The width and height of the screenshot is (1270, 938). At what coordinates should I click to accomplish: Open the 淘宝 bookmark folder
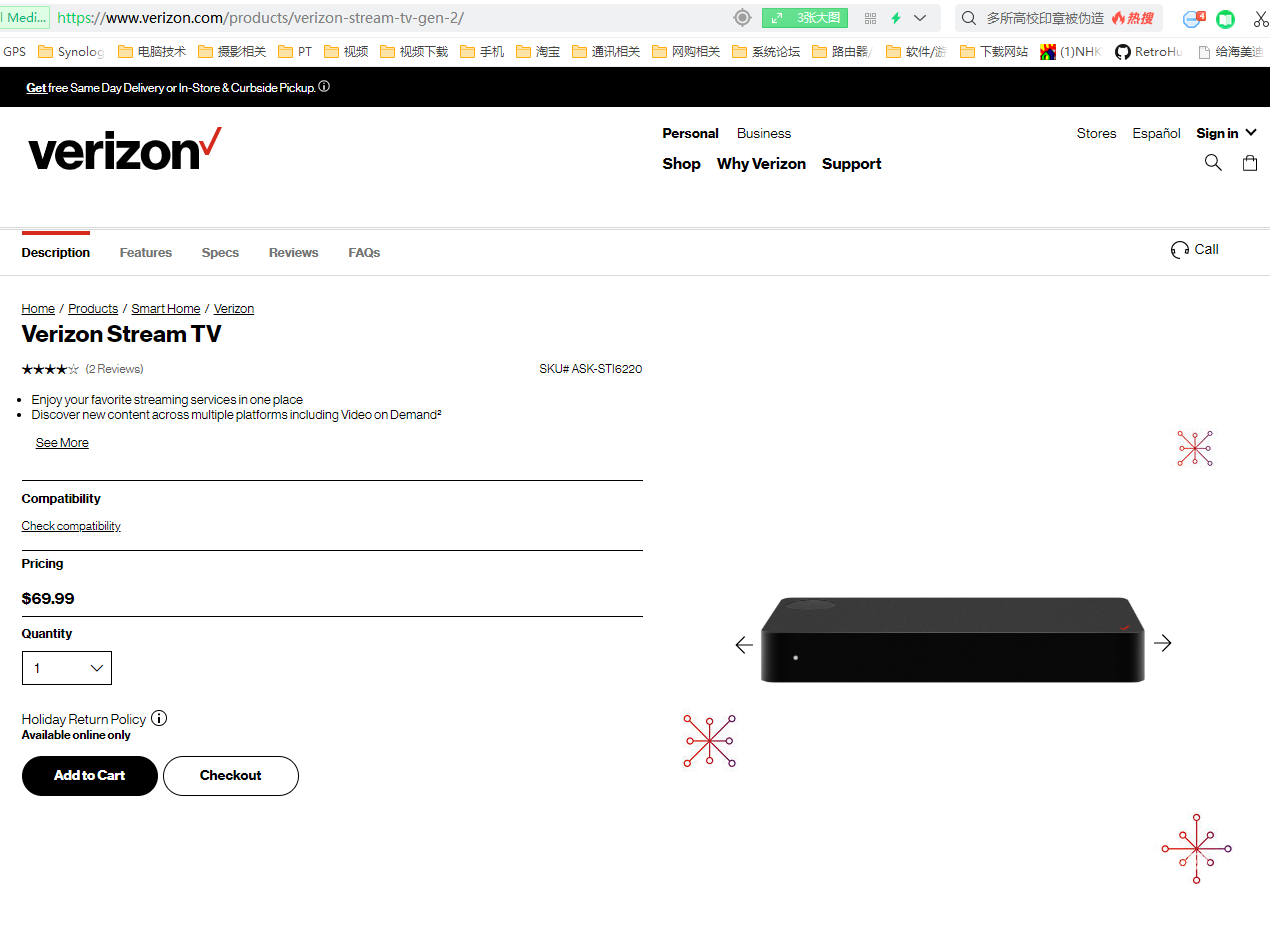[x=538, y=52]
